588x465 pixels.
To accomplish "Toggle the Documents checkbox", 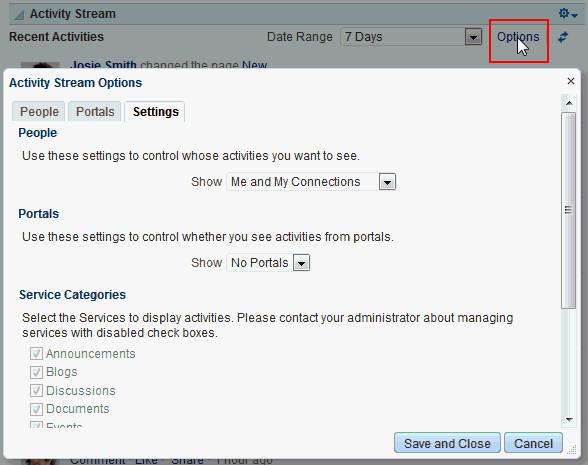I will click(36, 409).
